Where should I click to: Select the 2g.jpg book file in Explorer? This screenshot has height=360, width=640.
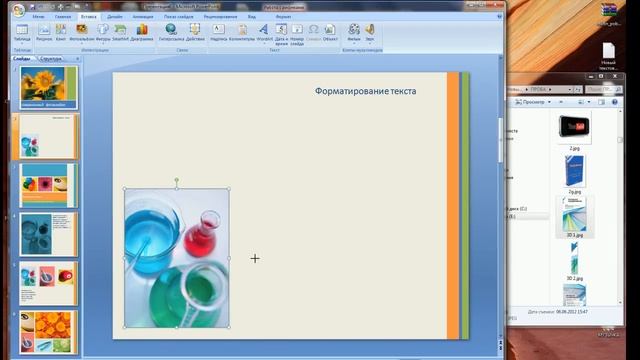click(574, 174)
